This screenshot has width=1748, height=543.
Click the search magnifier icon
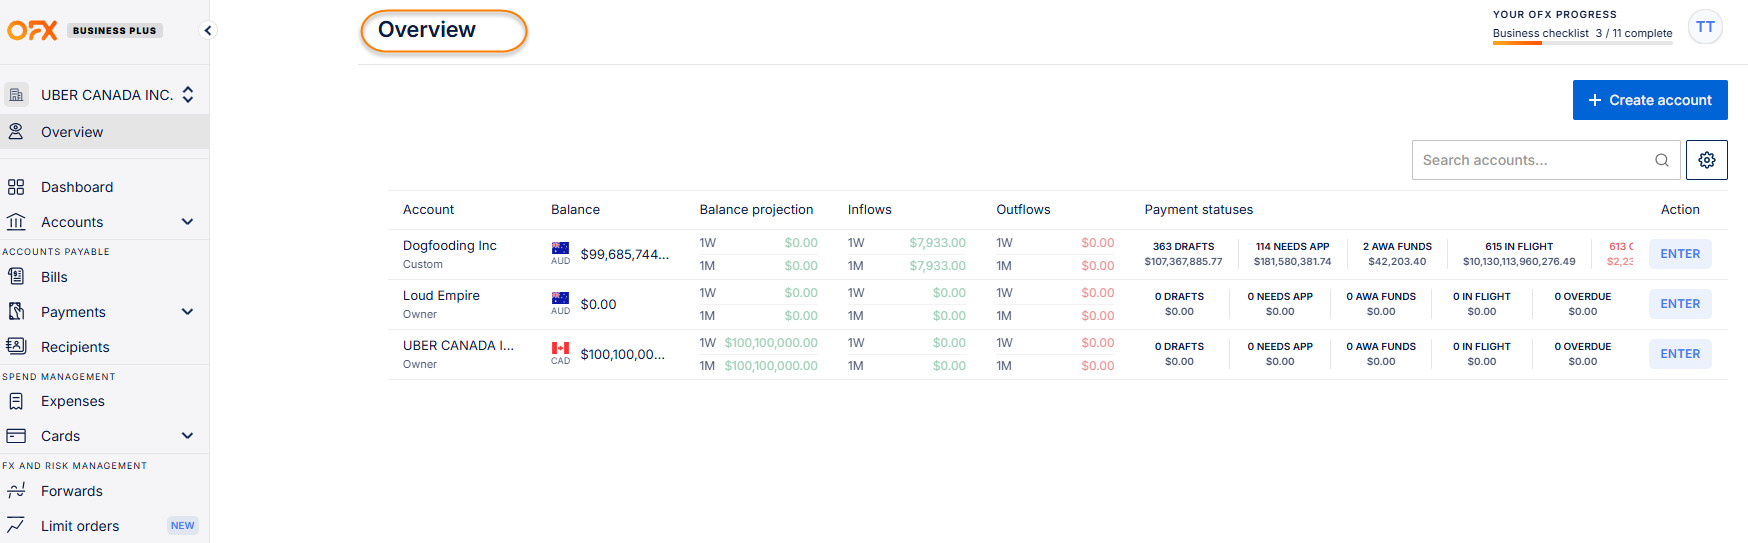point(1661,160)
